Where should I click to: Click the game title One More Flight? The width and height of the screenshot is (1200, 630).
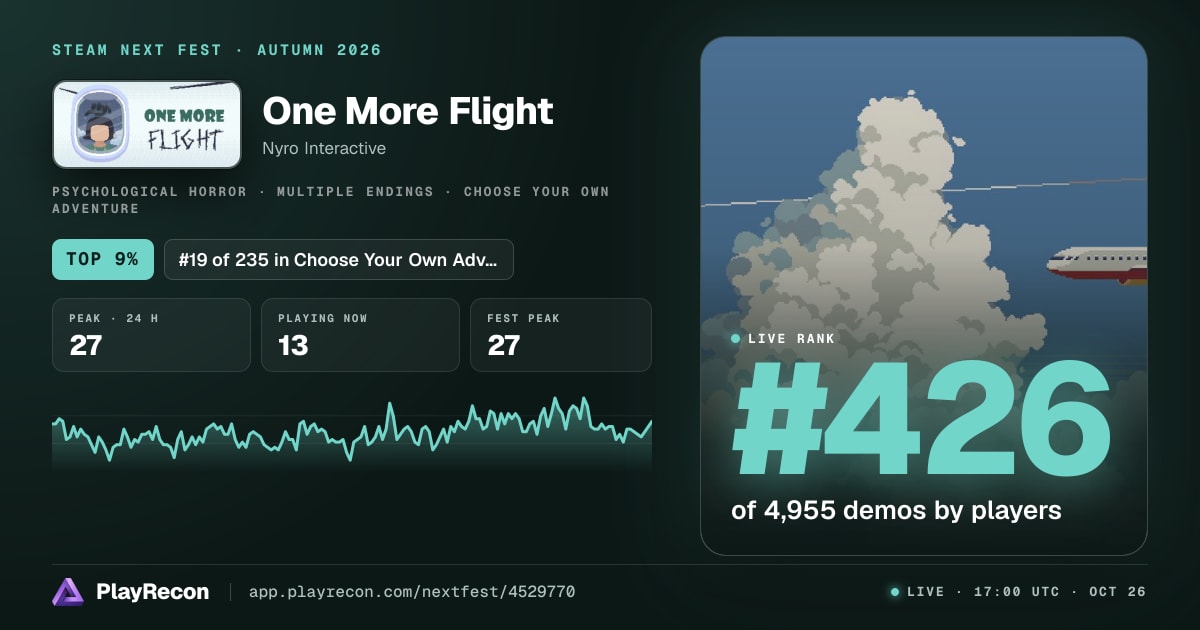(408, 111)
